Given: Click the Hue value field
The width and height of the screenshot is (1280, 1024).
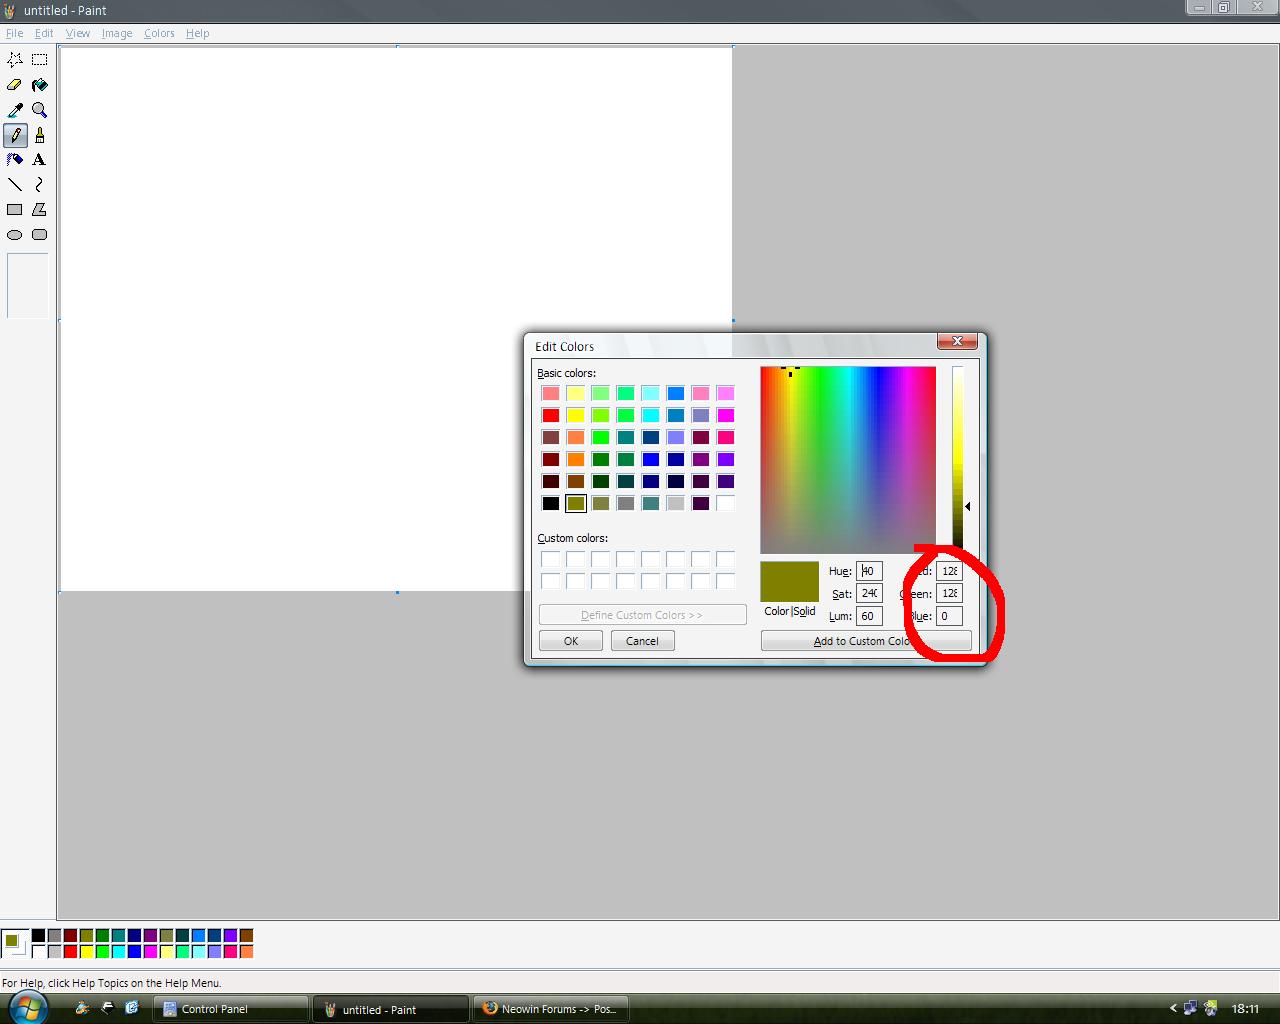Looking at the screenshot, I should click(x=869, y=571).
